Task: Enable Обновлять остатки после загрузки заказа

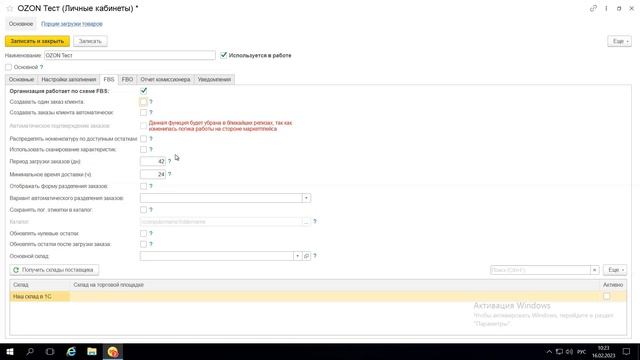Action: tap(143, 244)
